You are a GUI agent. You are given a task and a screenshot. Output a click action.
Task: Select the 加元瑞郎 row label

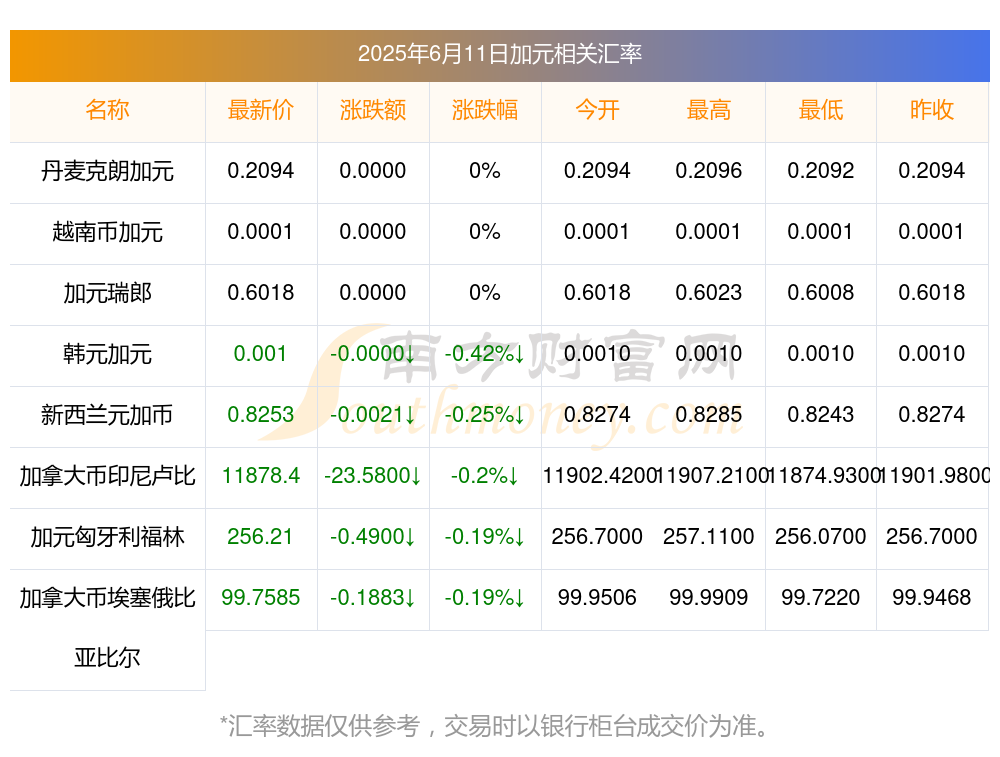click(107, 293)
